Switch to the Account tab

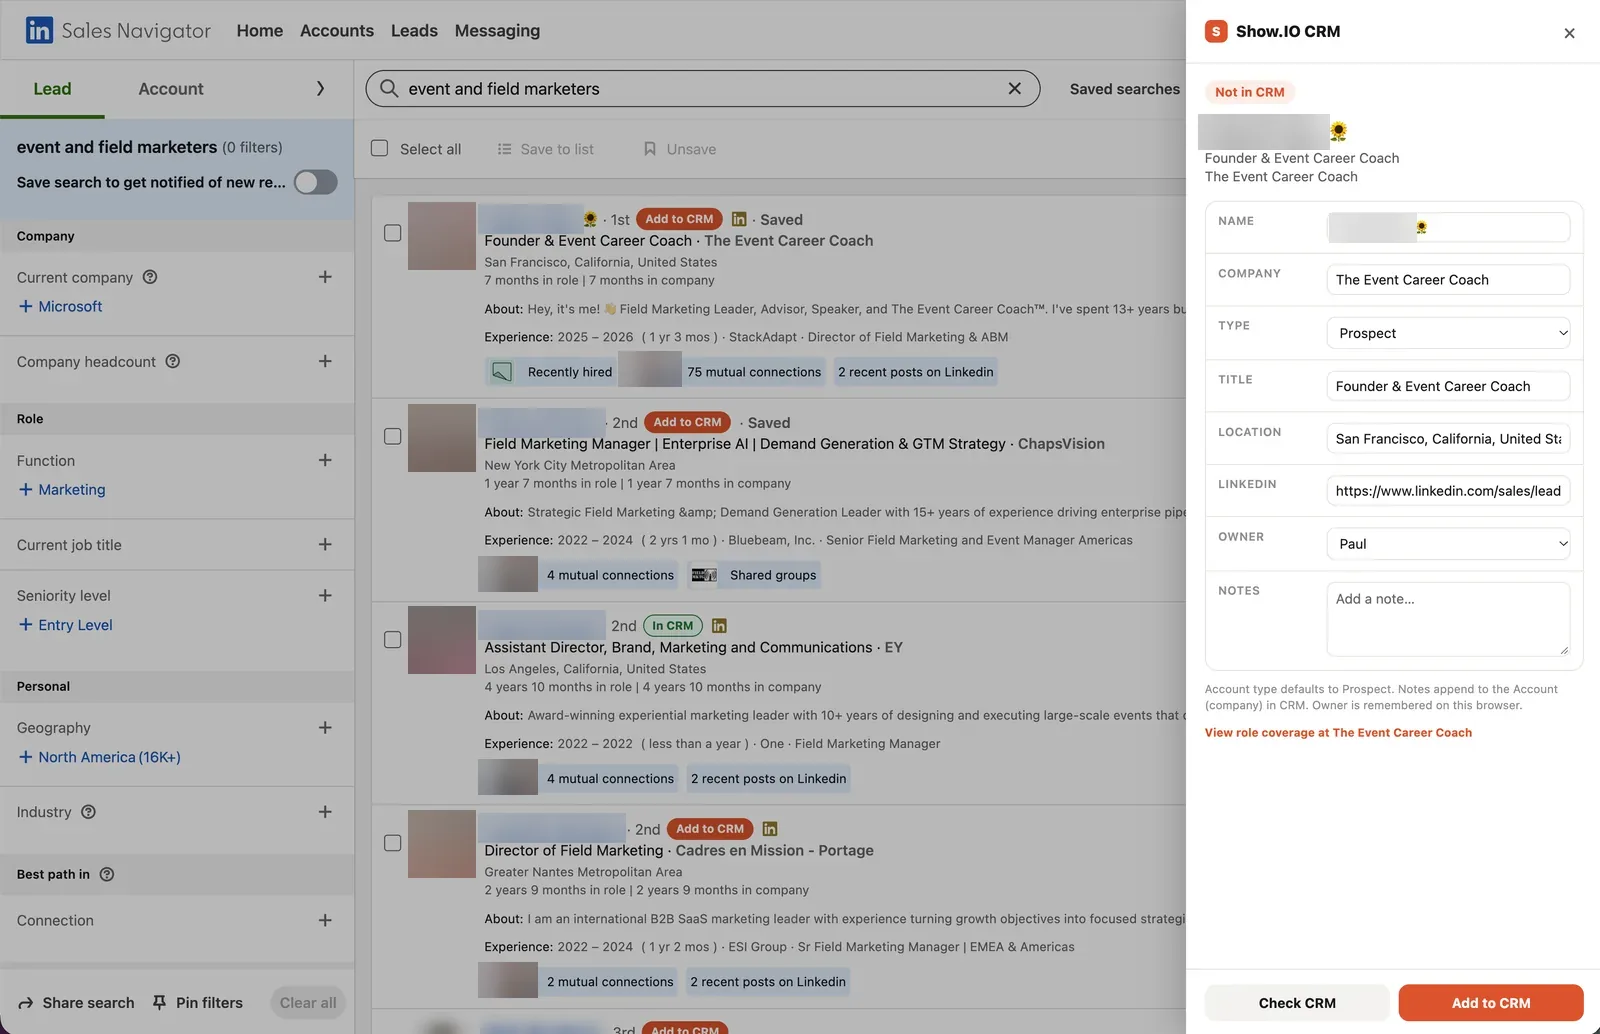click(x=171, y=89)
